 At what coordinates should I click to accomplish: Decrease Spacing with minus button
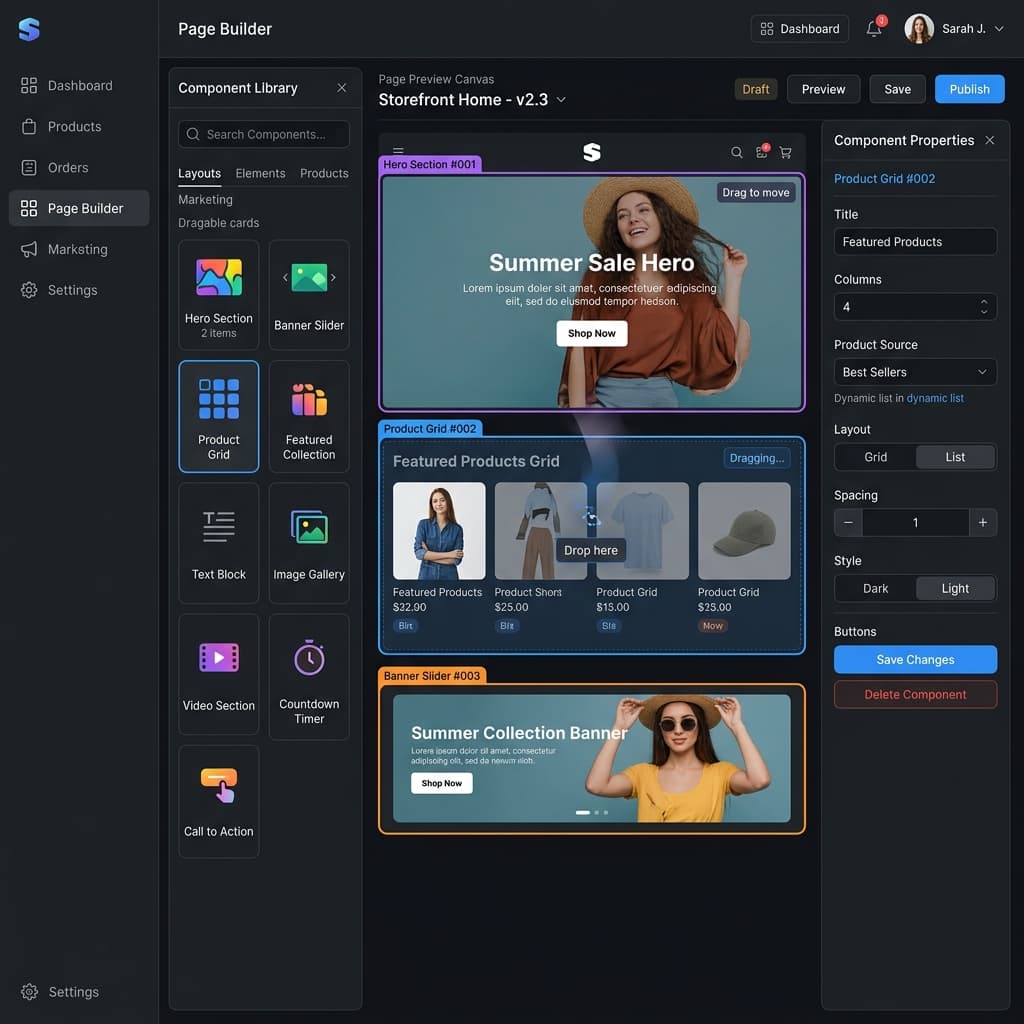click(848, 522)
